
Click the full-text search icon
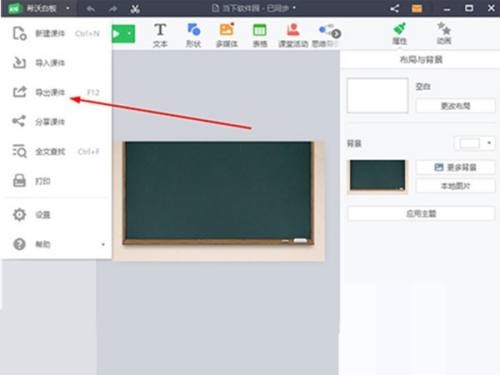(x=19, y=151)
